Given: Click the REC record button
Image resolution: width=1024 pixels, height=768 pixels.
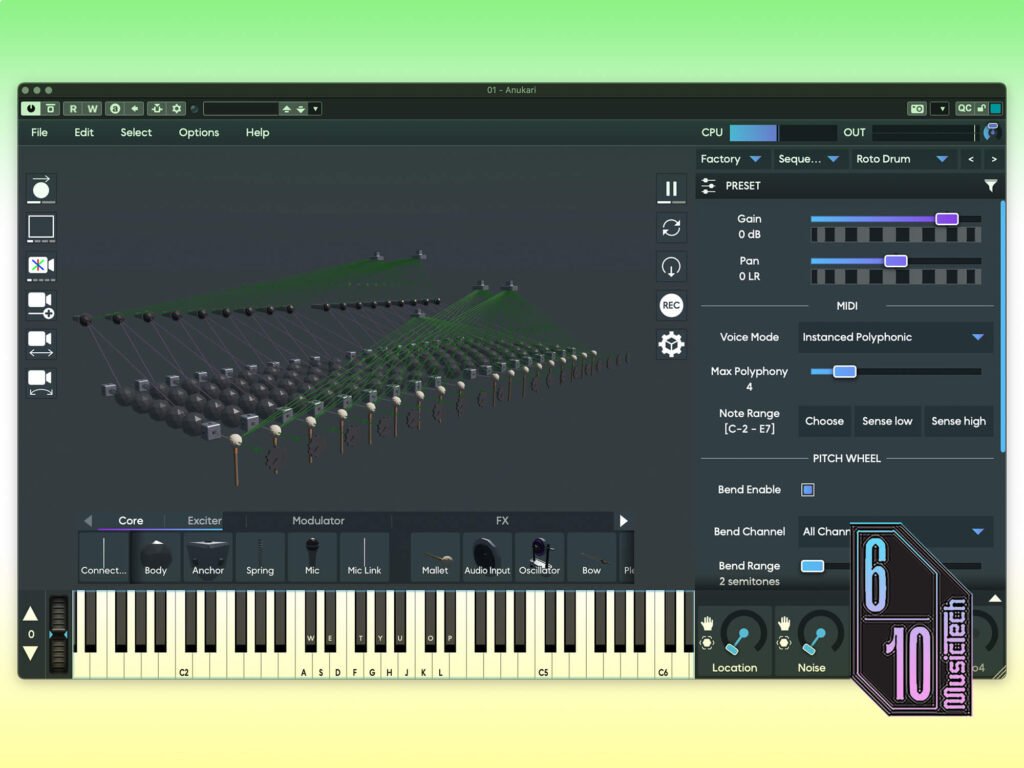Looking at the screenshot, I should [671, 305].
